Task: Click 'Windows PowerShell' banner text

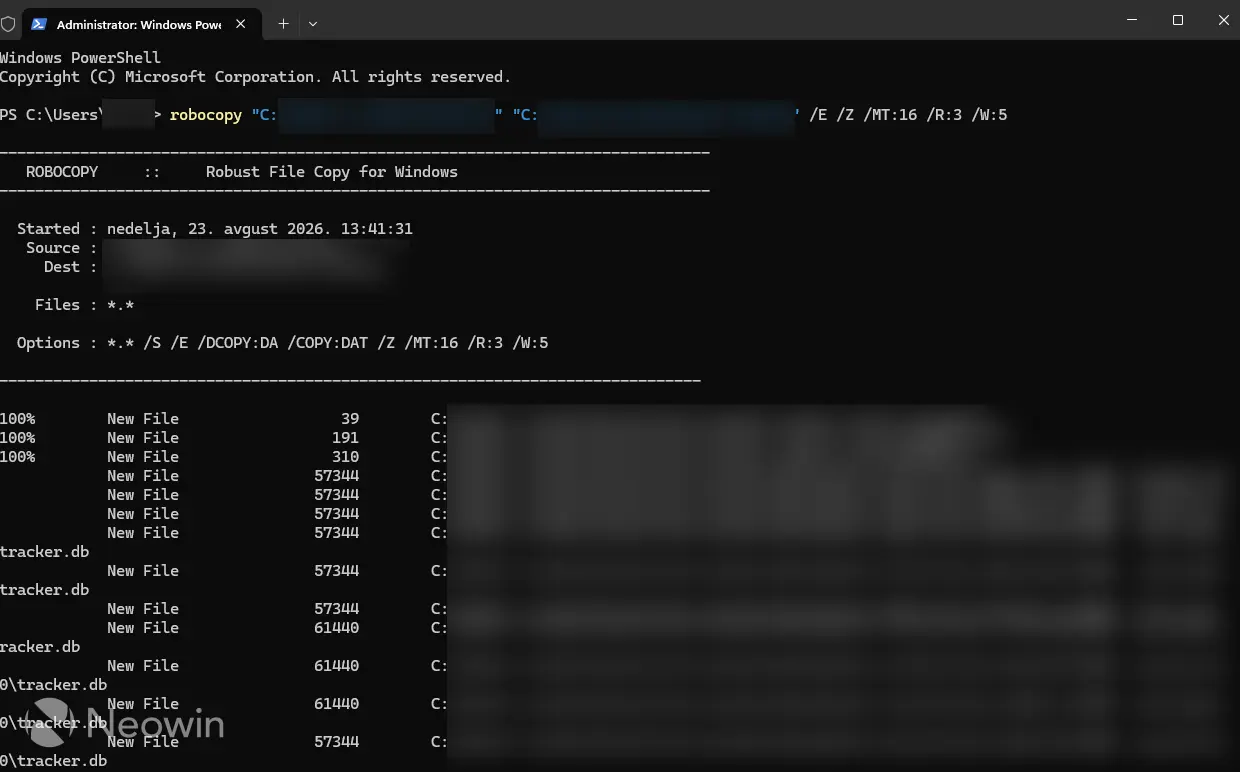Action: [x=80, y=58]
